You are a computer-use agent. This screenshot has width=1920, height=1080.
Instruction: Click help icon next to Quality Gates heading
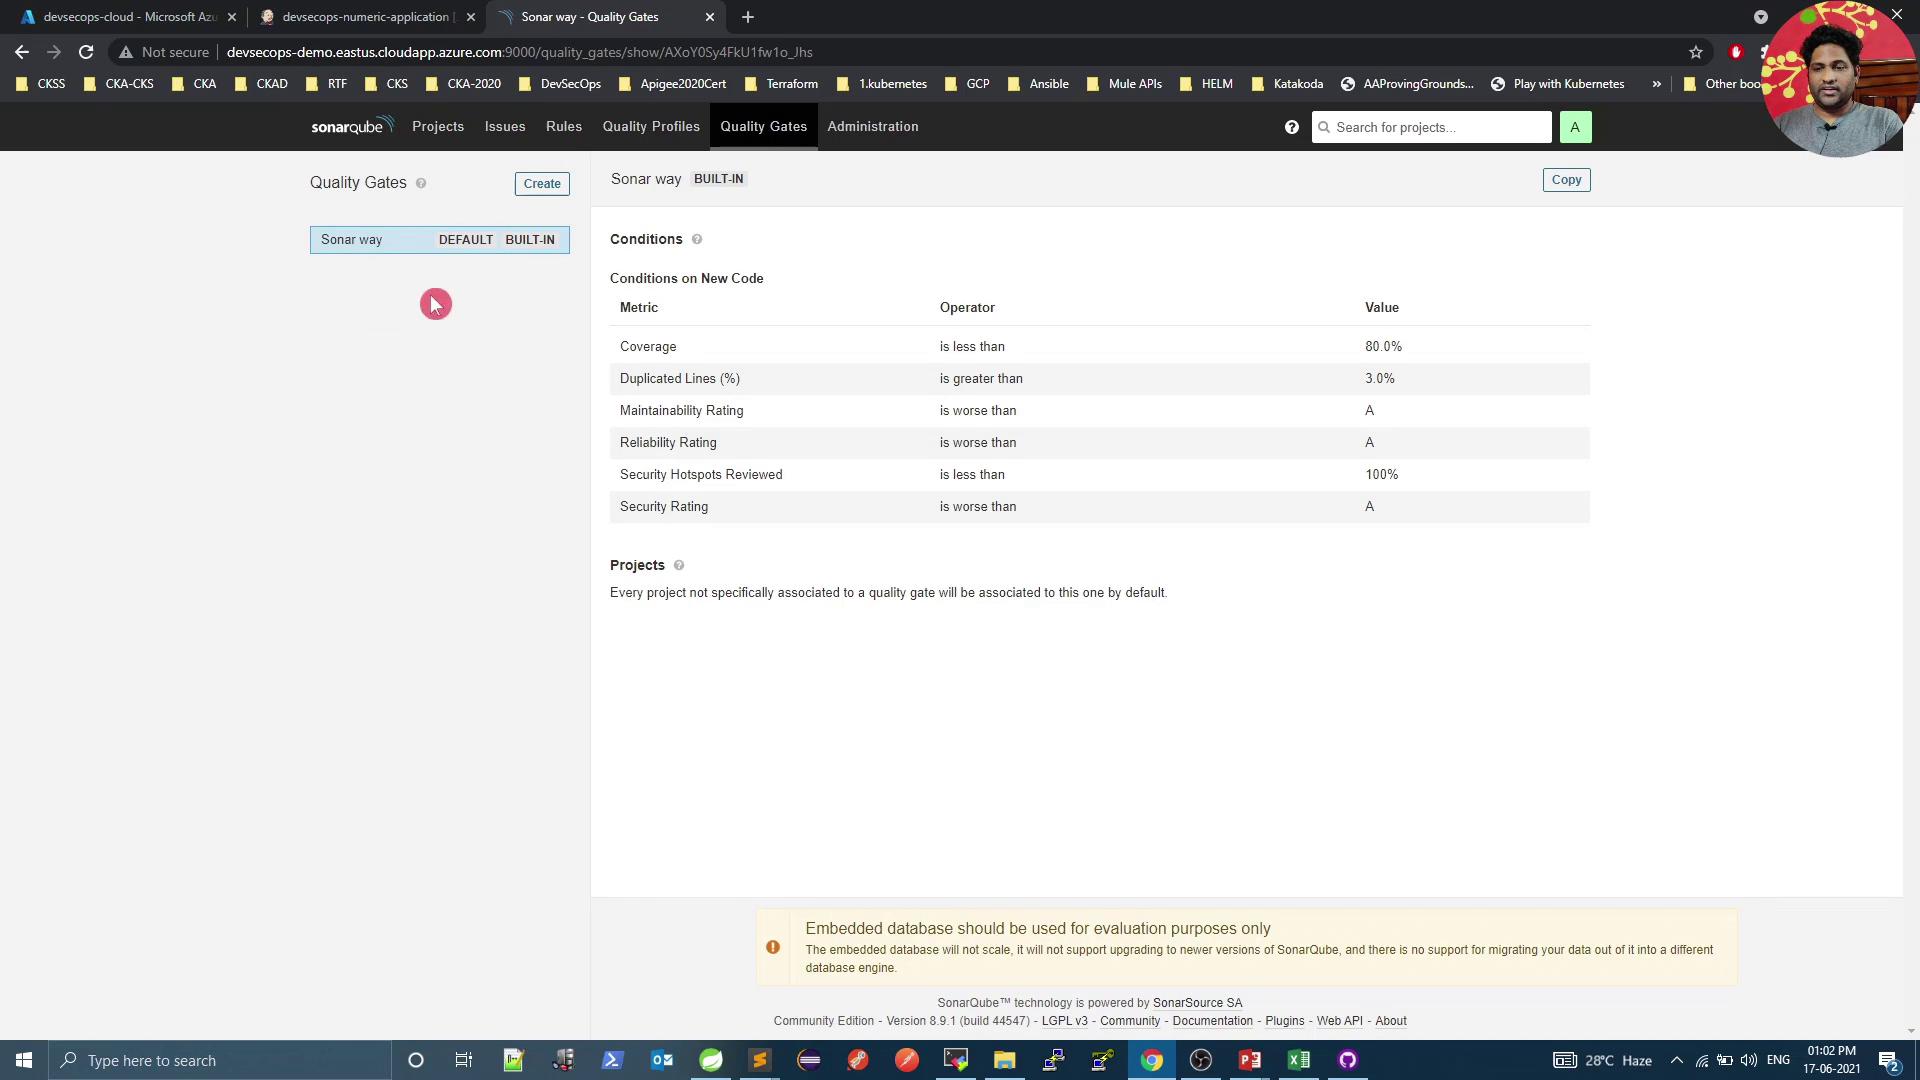point(421,183)
